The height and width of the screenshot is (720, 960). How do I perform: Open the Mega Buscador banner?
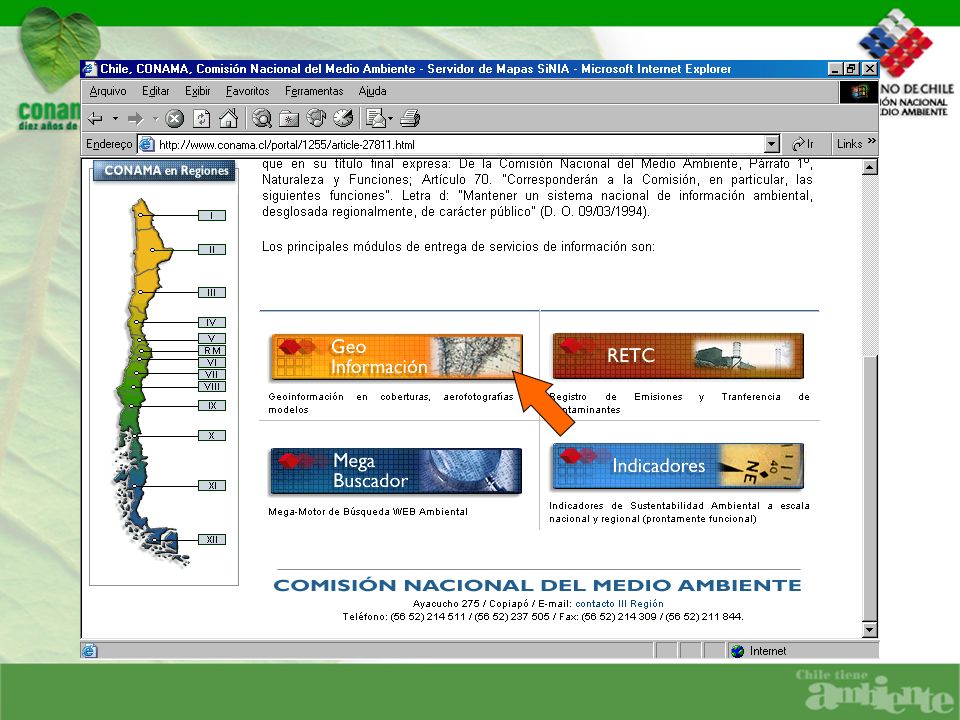(396, 471)
